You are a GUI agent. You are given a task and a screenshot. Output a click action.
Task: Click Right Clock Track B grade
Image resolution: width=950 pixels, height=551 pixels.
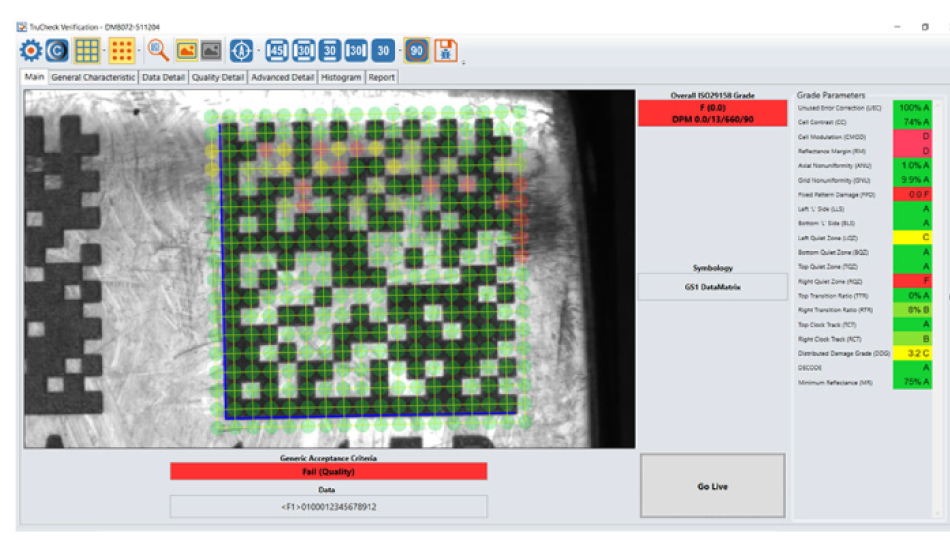912,339
